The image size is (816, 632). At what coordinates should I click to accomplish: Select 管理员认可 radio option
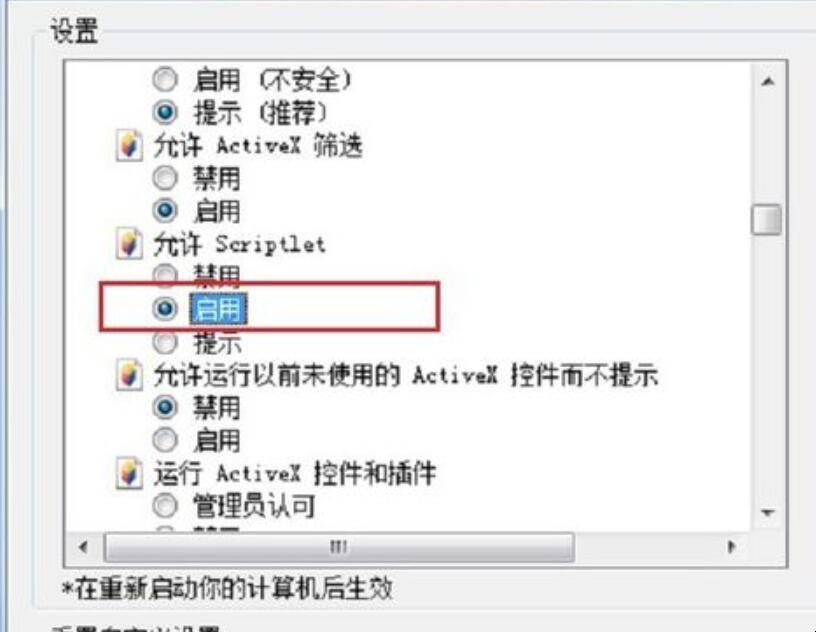[165, 505]
